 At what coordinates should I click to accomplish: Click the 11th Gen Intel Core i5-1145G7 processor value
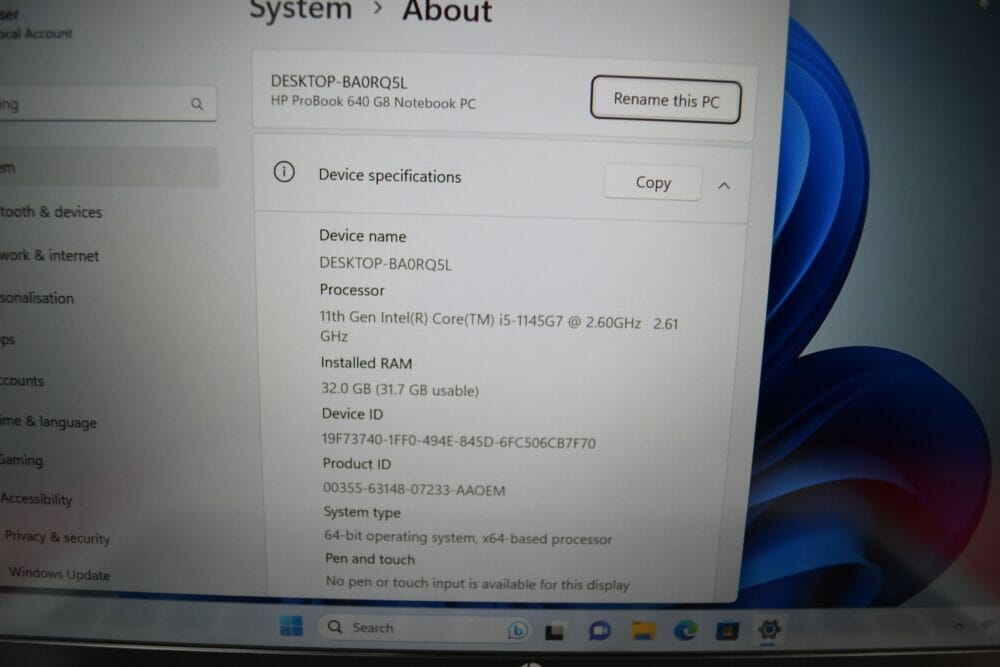499,326
